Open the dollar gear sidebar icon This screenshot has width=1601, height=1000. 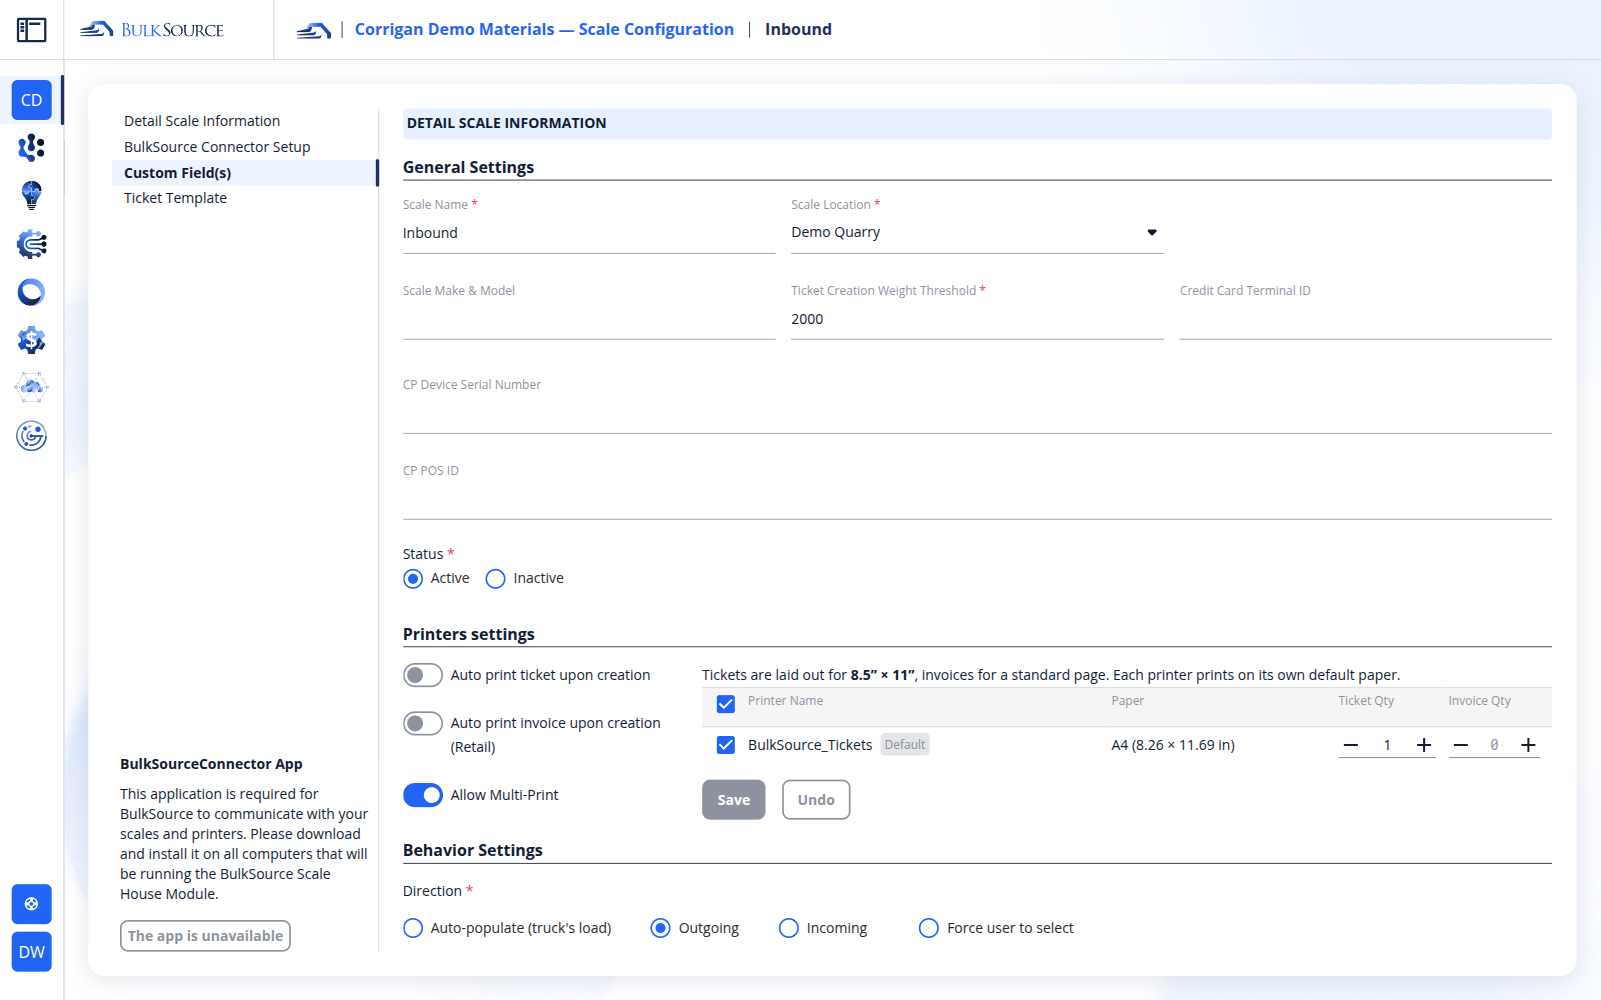[x=32, y=340]
